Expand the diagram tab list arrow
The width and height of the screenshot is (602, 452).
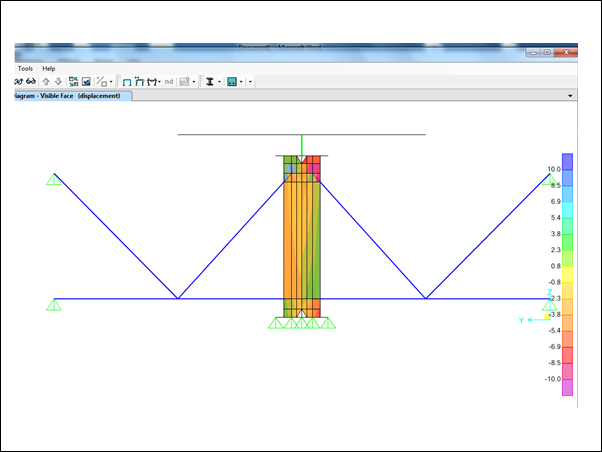click(569, 96)
